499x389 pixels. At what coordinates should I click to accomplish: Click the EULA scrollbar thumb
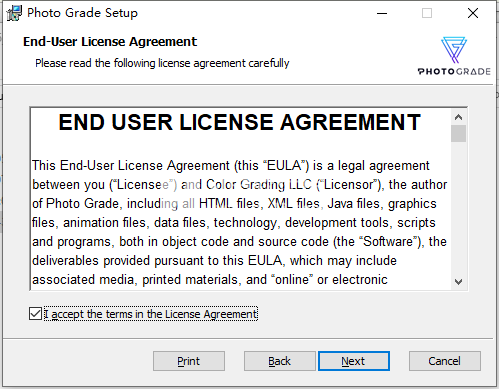[x=458, y=134]
